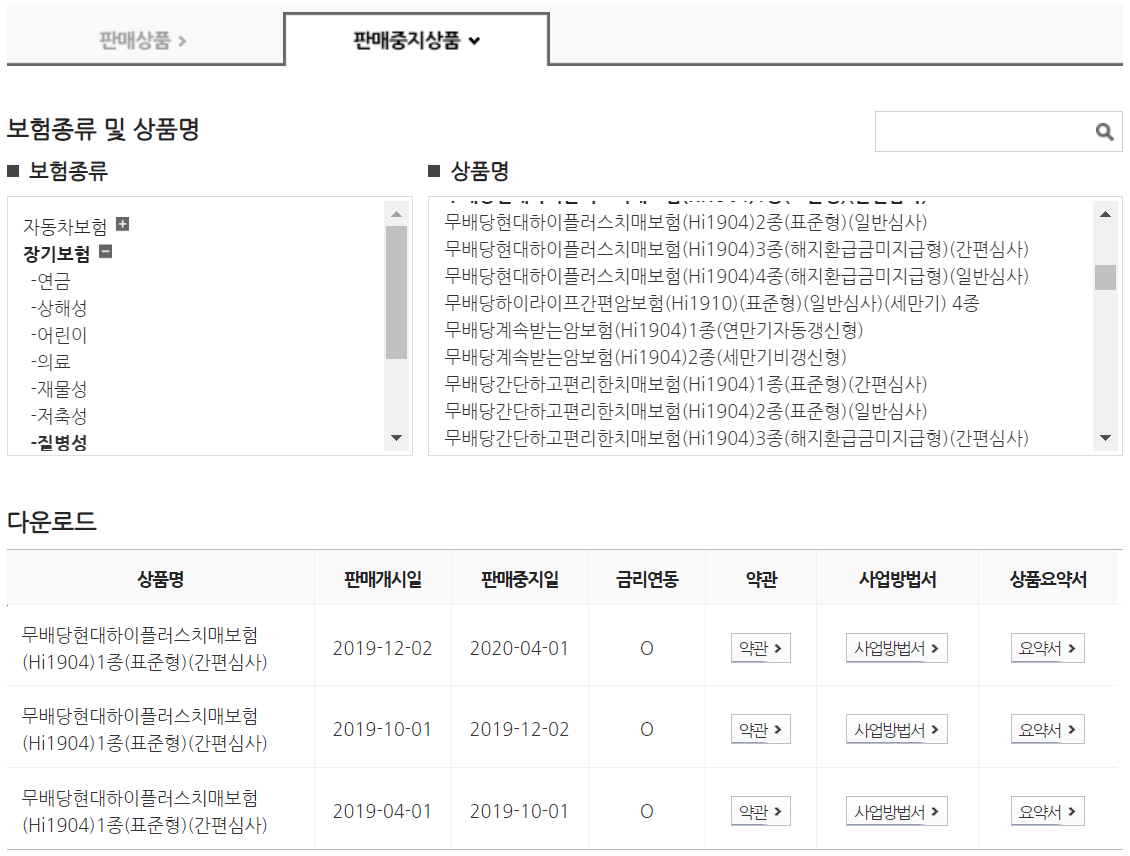
Task: Select 무배당계속받는암보험(Hi1904)1종(연만기자동갱신형)
Action: coord(654,330)
